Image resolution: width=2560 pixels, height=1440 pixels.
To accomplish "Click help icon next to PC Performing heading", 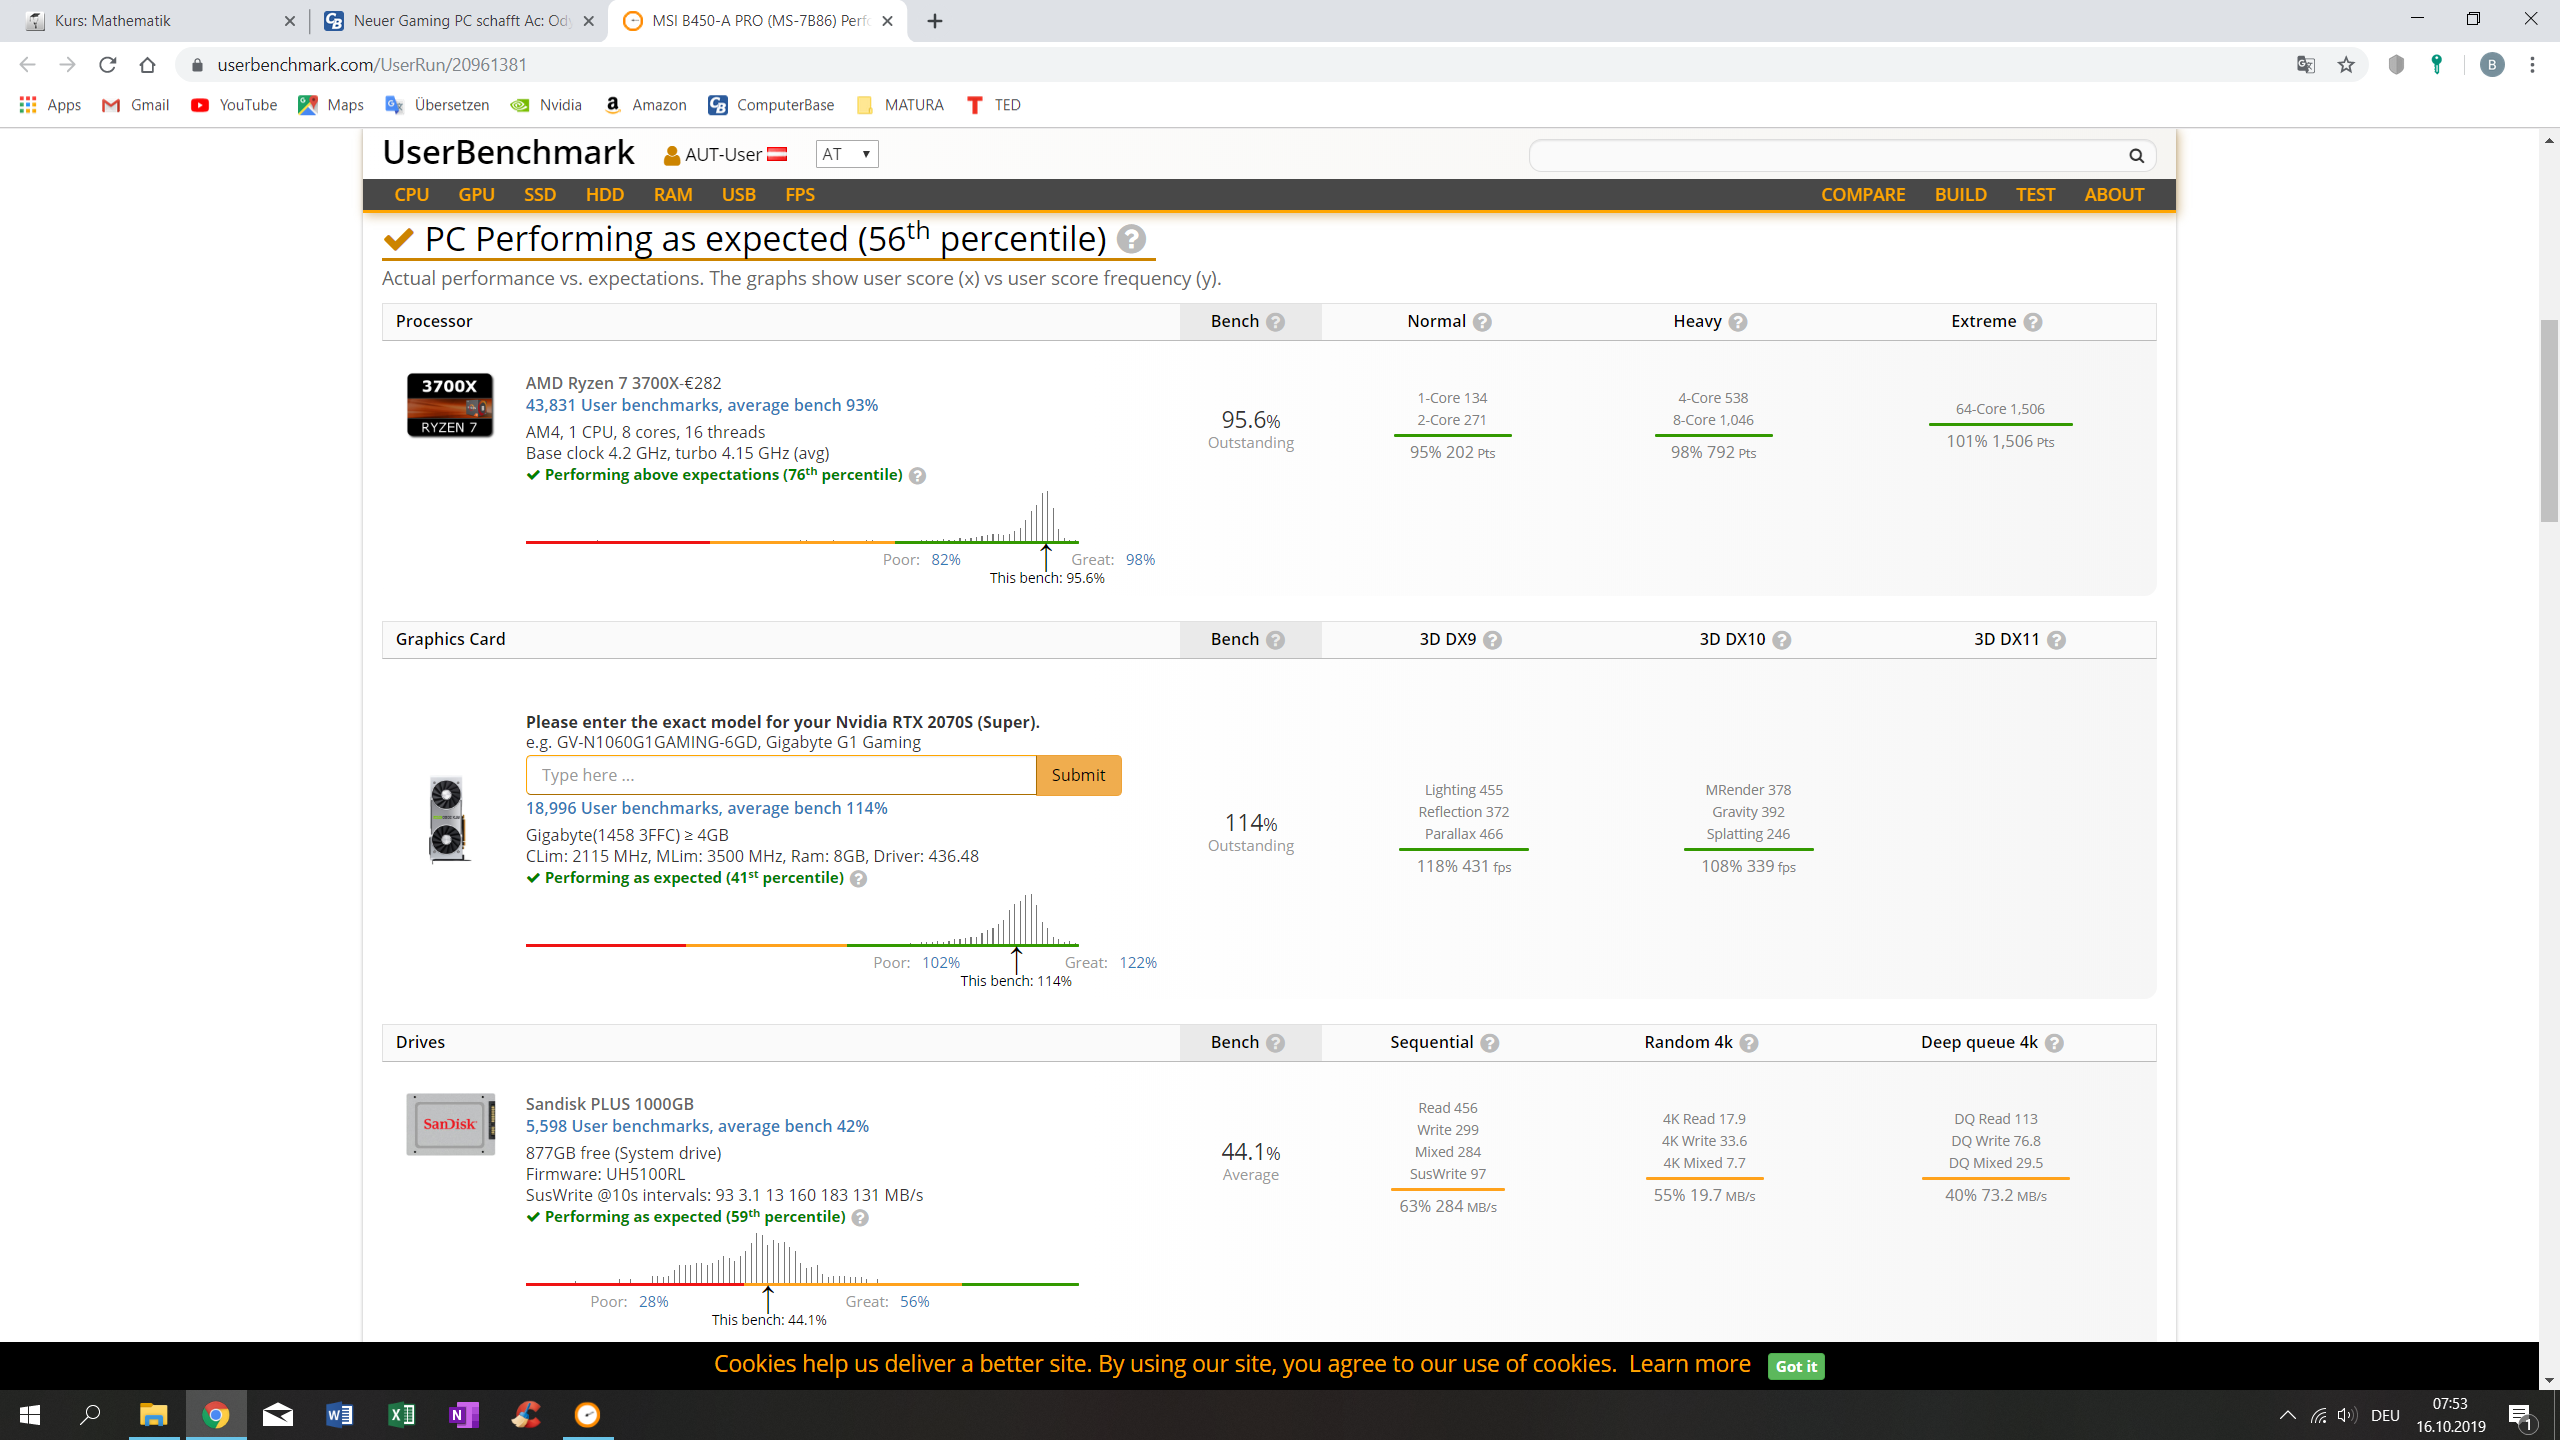I will pos(1131,239).
